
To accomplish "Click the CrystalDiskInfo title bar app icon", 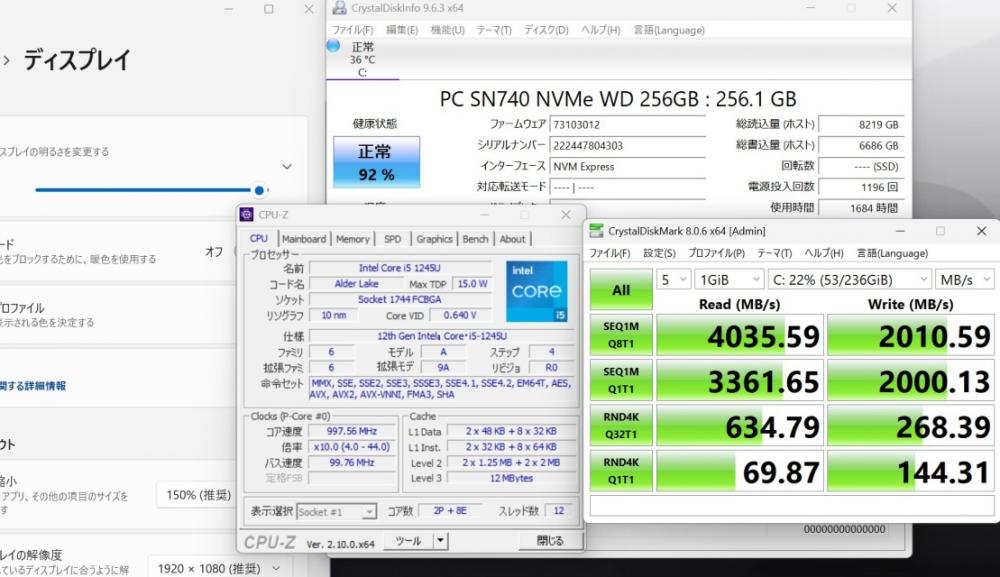I will [x=339, y=8].
